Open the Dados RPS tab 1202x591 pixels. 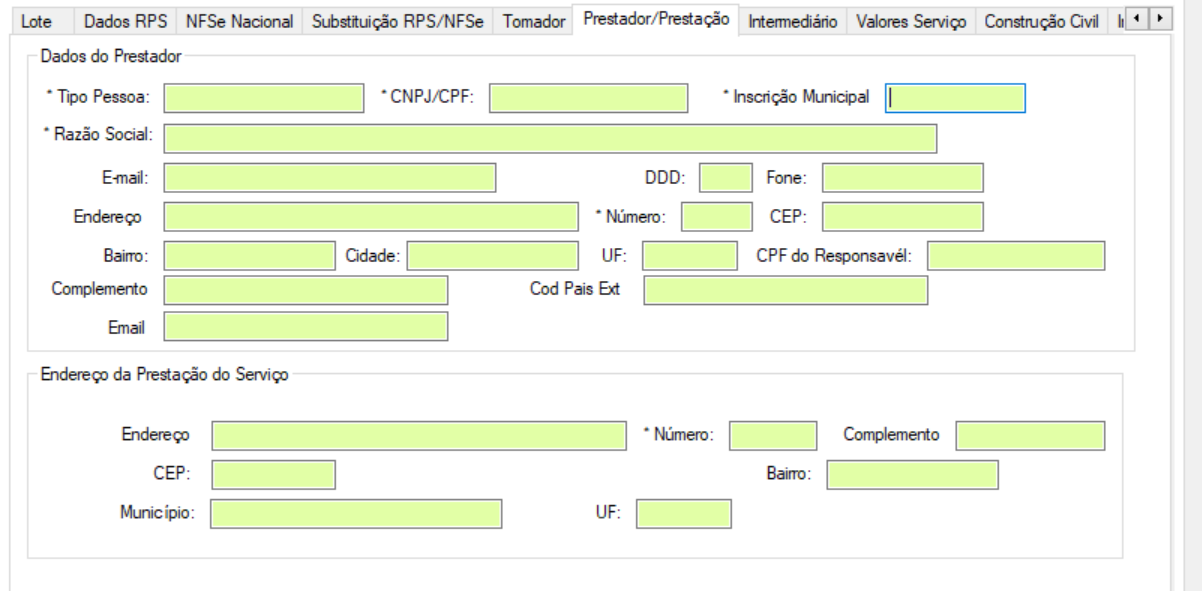click(125, 20)
